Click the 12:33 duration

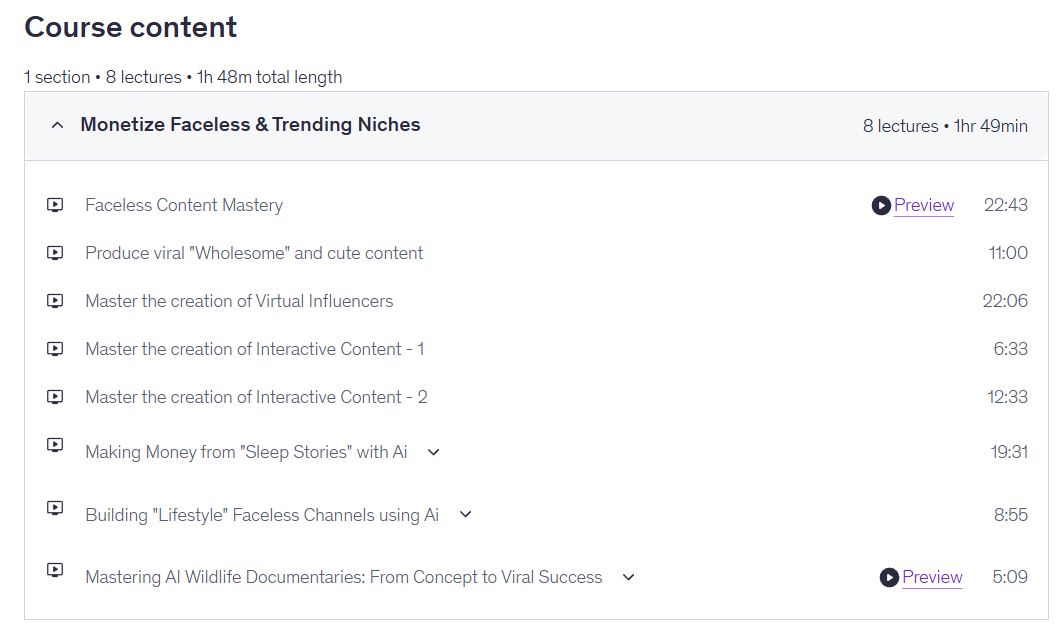[x=1007, y=397]
